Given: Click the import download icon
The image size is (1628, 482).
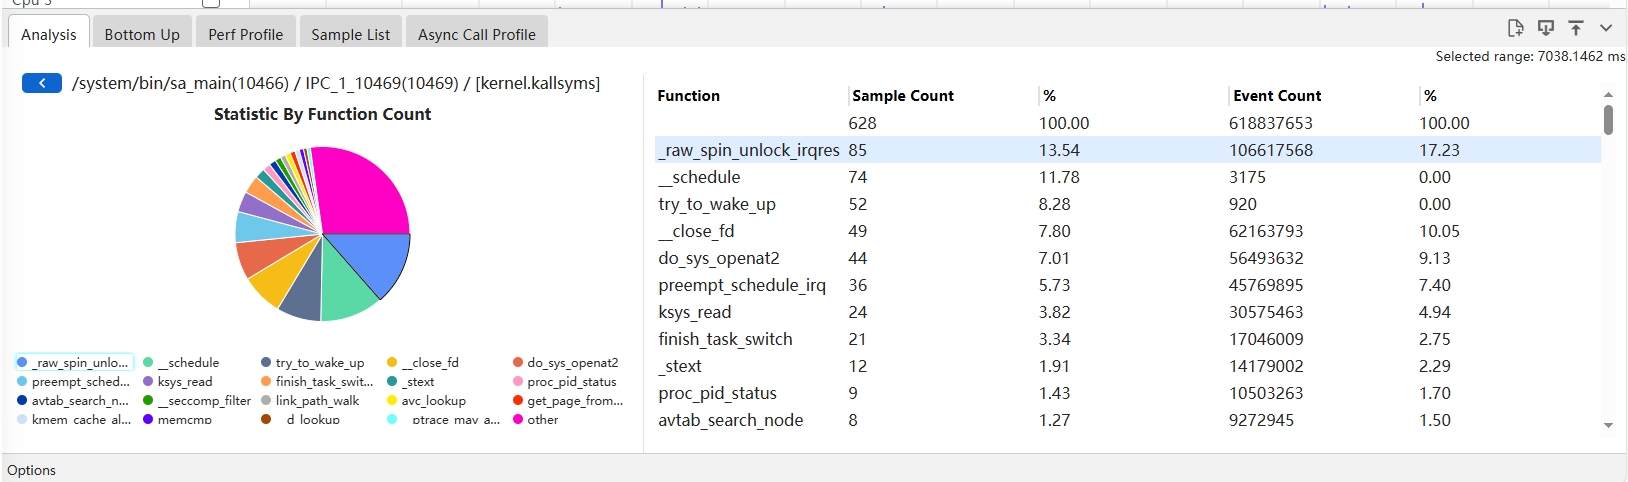Looking at the screenshot, I should 1546,28.
